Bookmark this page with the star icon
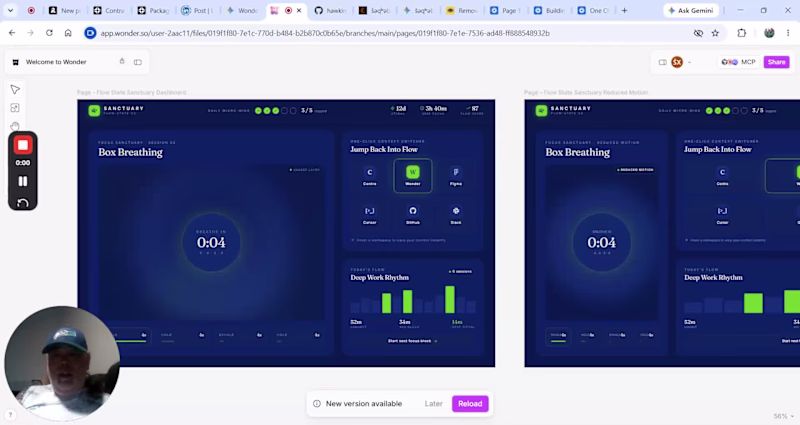Screen dimensions: 800x425 point(715,33)
